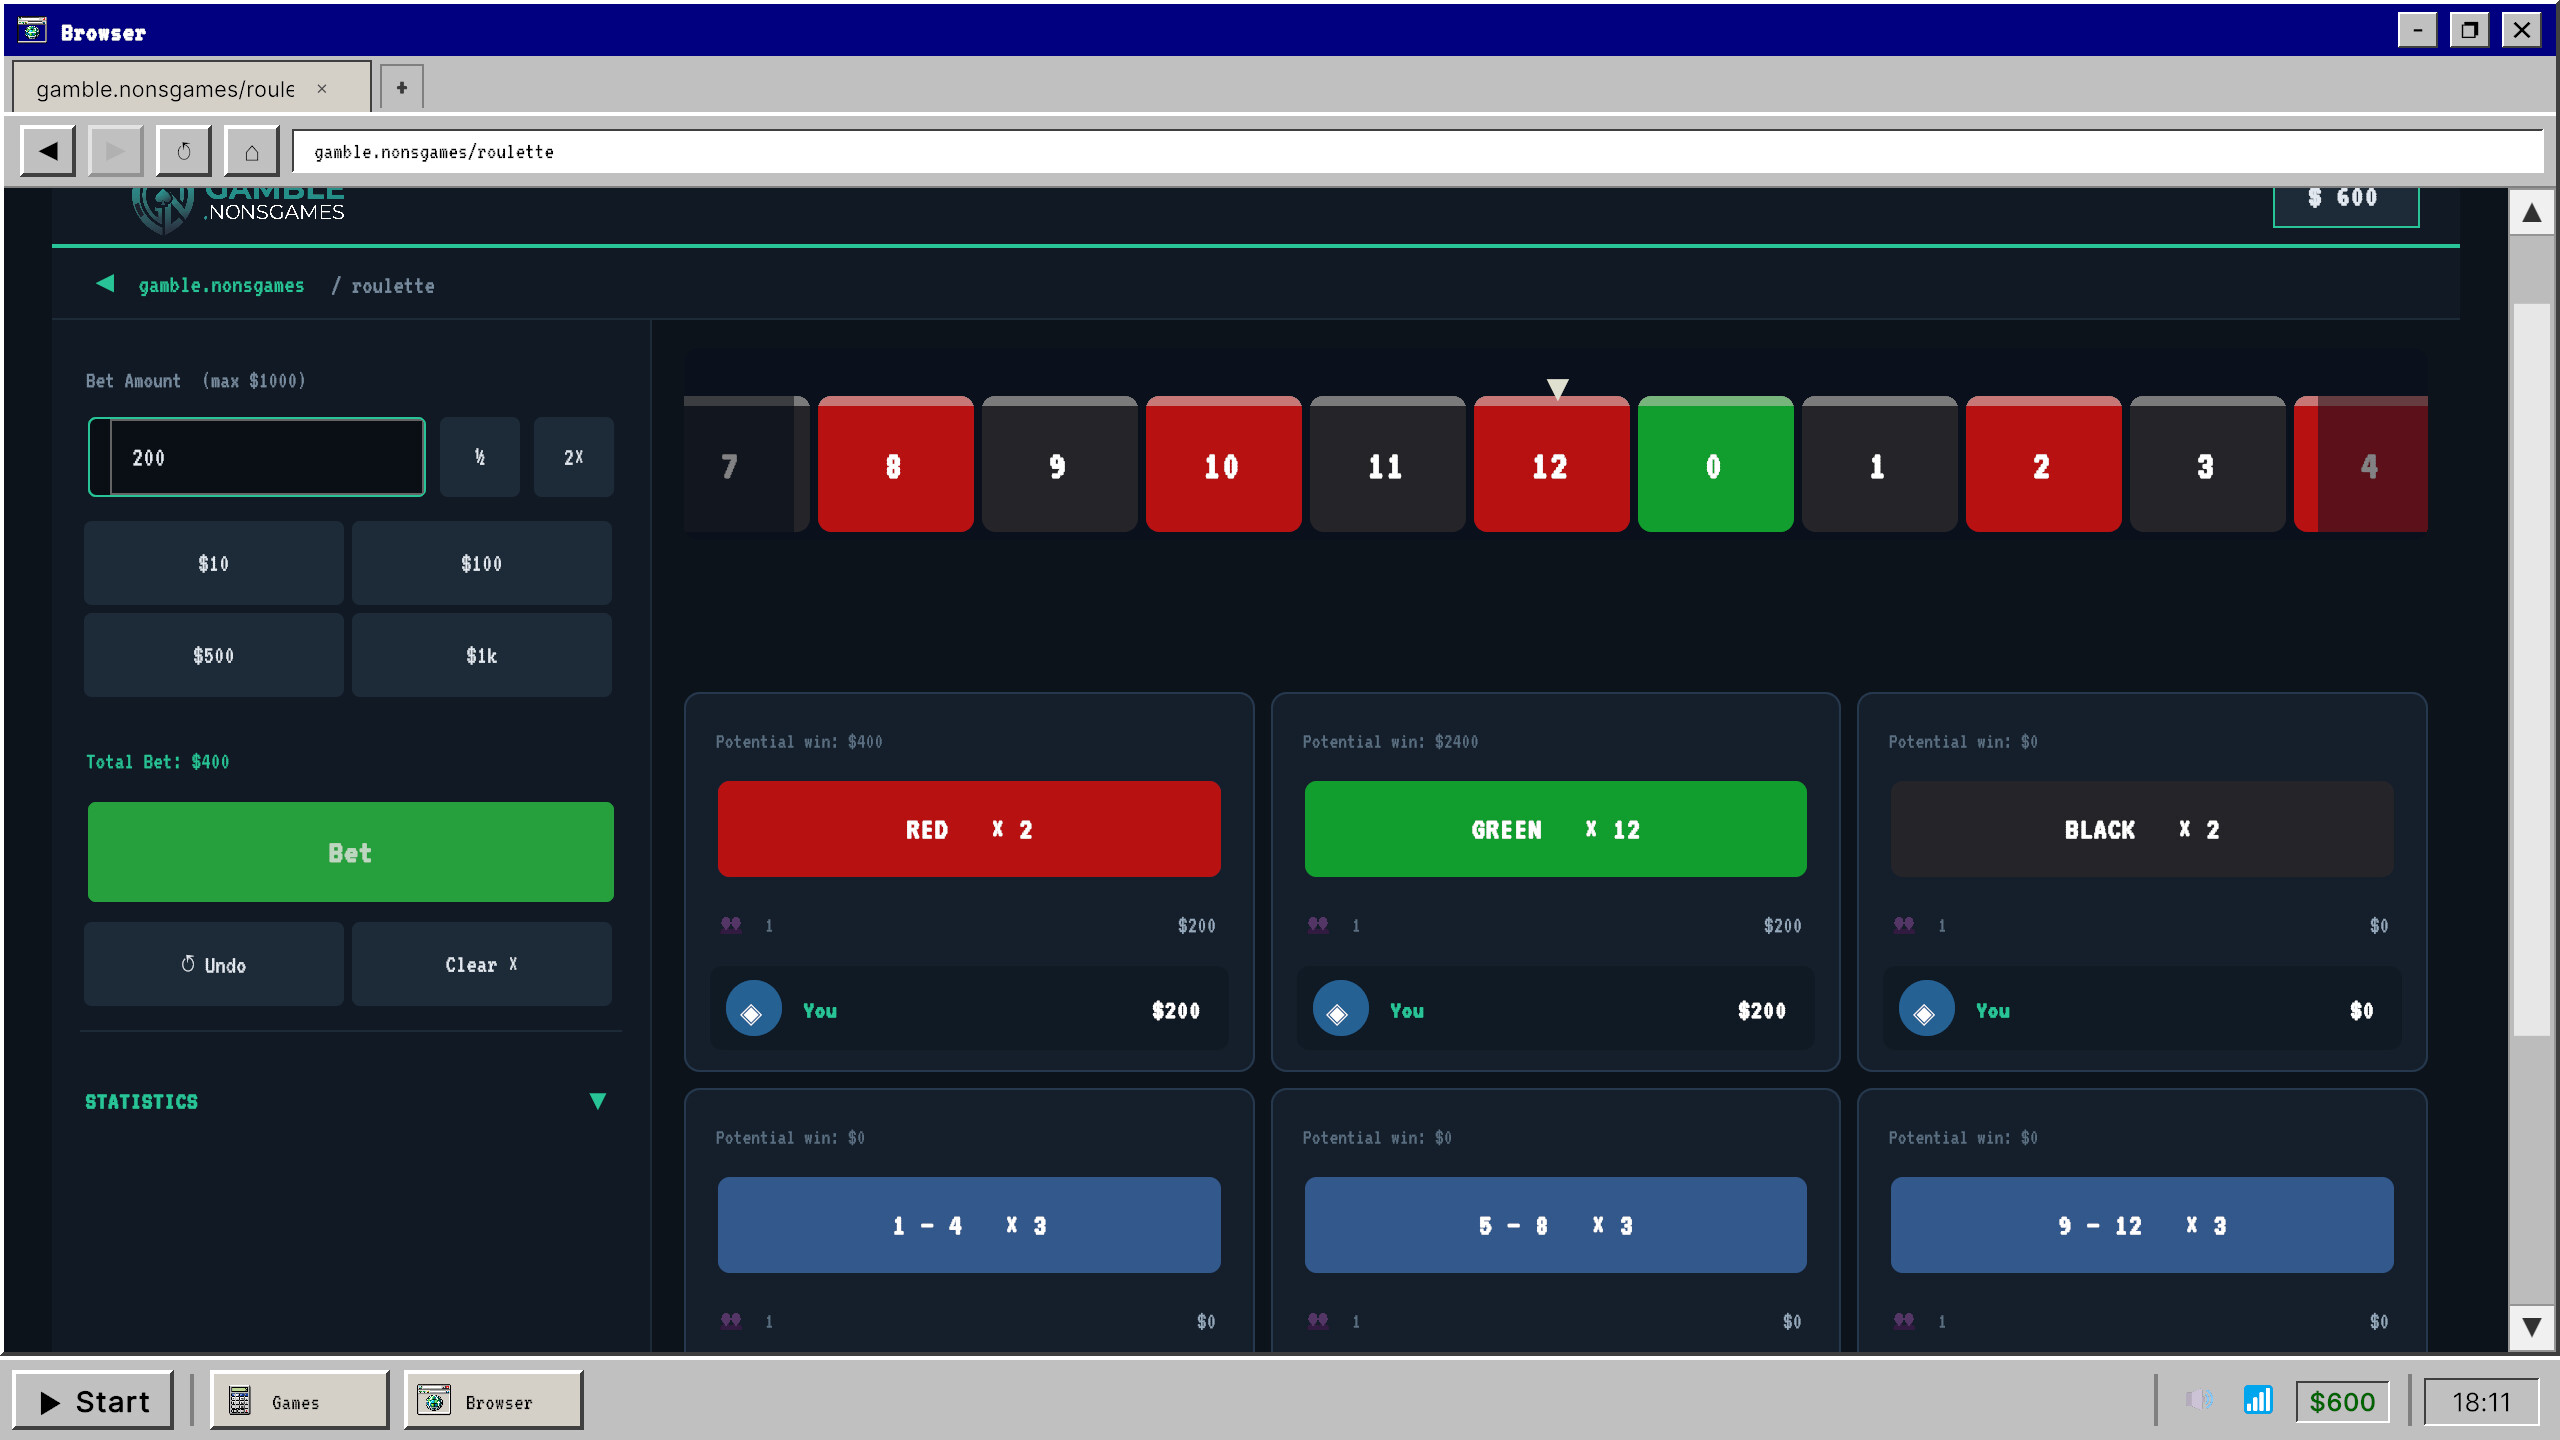The width and height of the screenshot is (2560, 1440).
Task: Reload the page with the refresh icon
Action: point(183,151)
